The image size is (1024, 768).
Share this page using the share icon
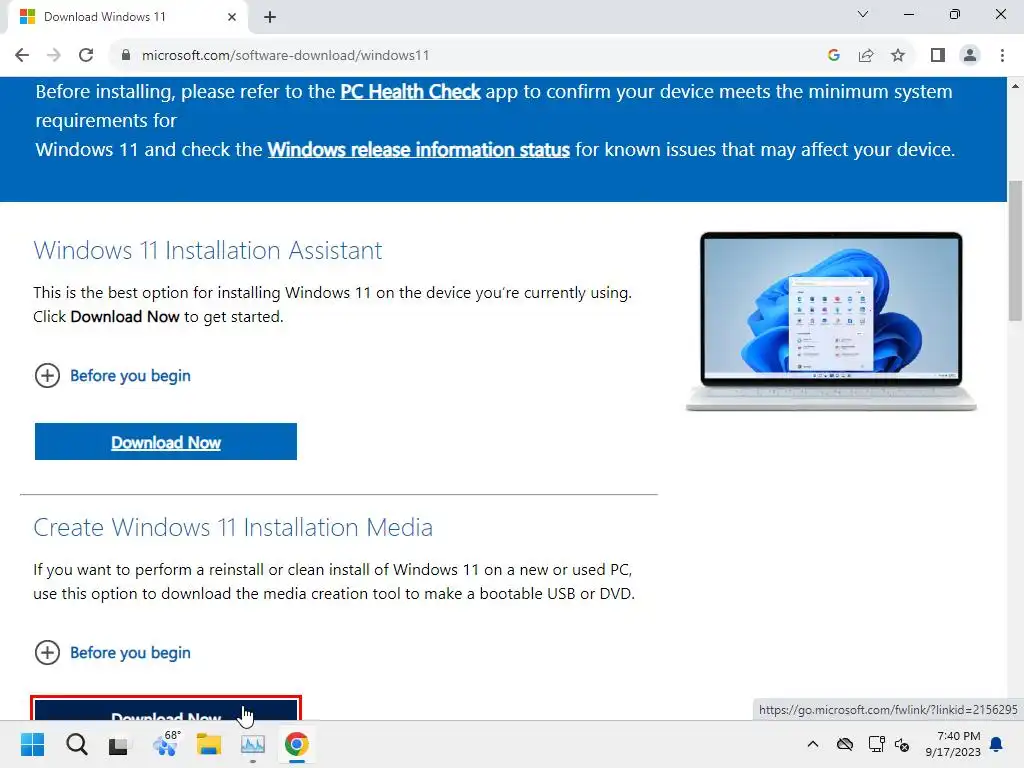pos(866,56)
